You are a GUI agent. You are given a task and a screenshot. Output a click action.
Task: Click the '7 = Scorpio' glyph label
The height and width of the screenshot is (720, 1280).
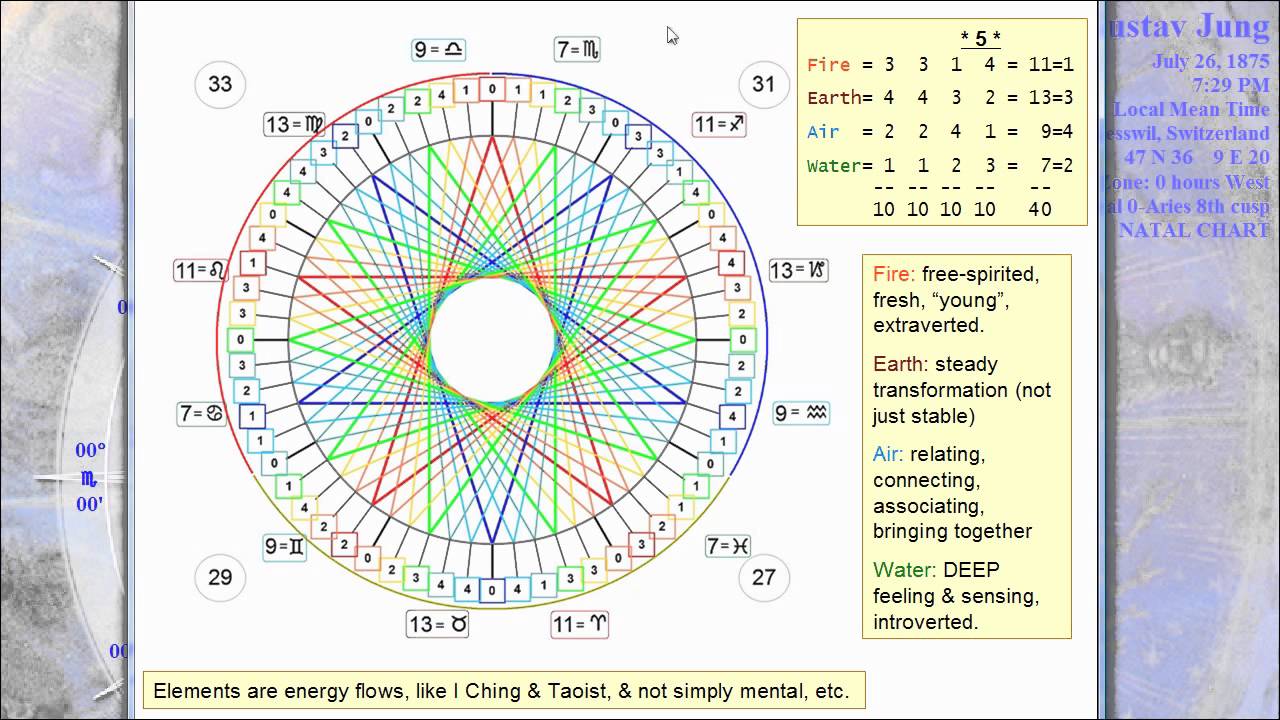579,49
